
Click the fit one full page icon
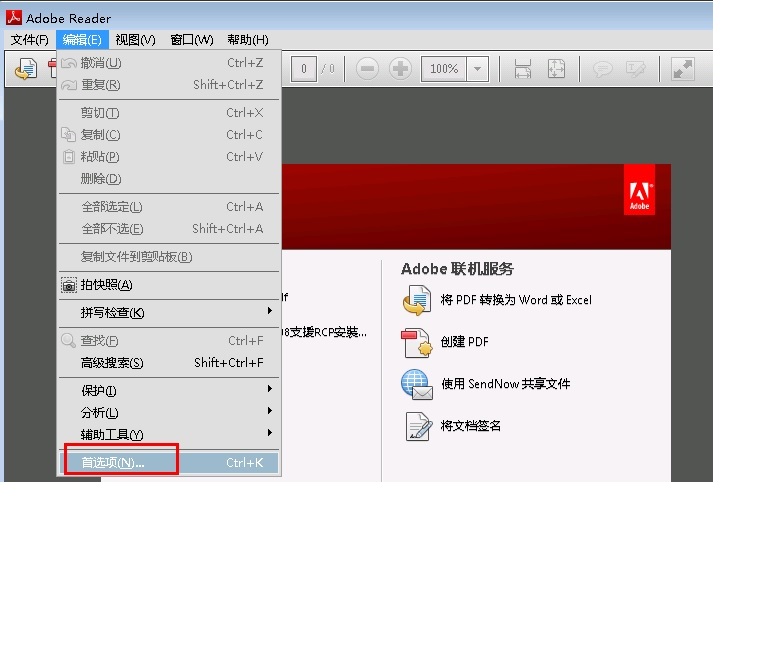pos(556,69)
